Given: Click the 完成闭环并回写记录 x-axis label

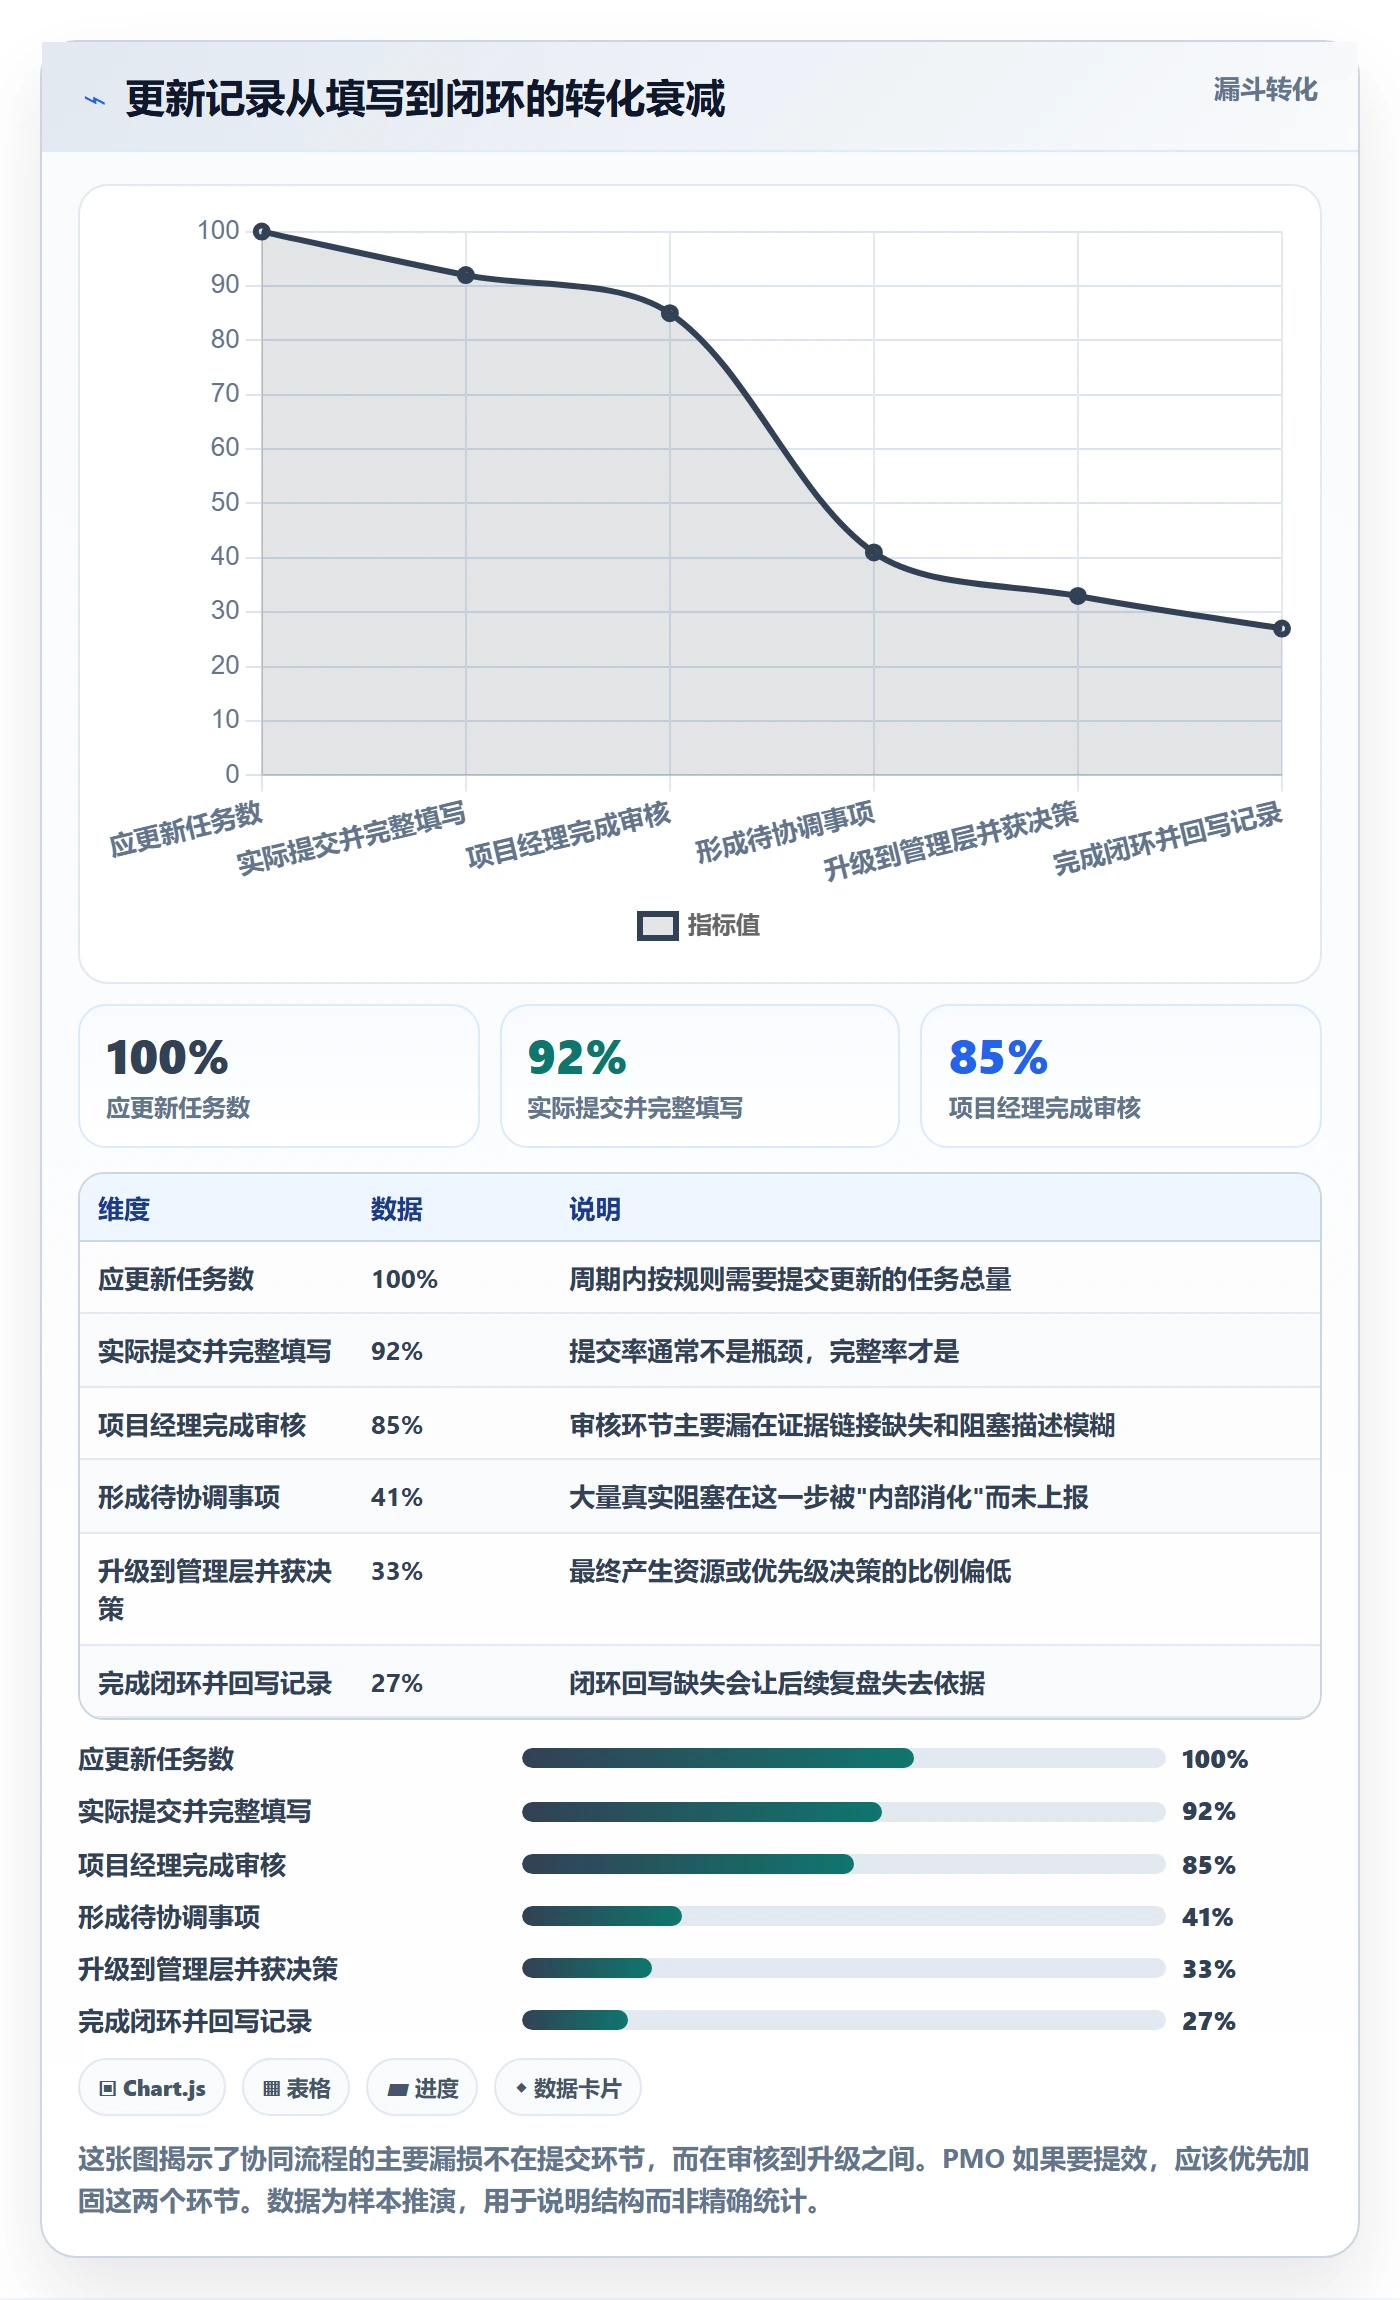Looking at the screenshot, I should click(1167, 838).
